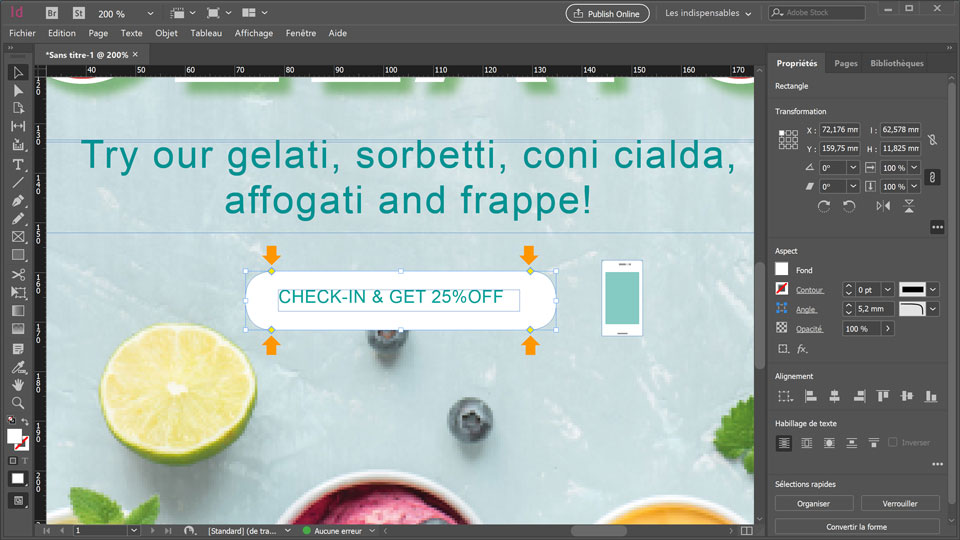
Task: Click the Fond white fill swatch
Action: (x=782, y=269)
